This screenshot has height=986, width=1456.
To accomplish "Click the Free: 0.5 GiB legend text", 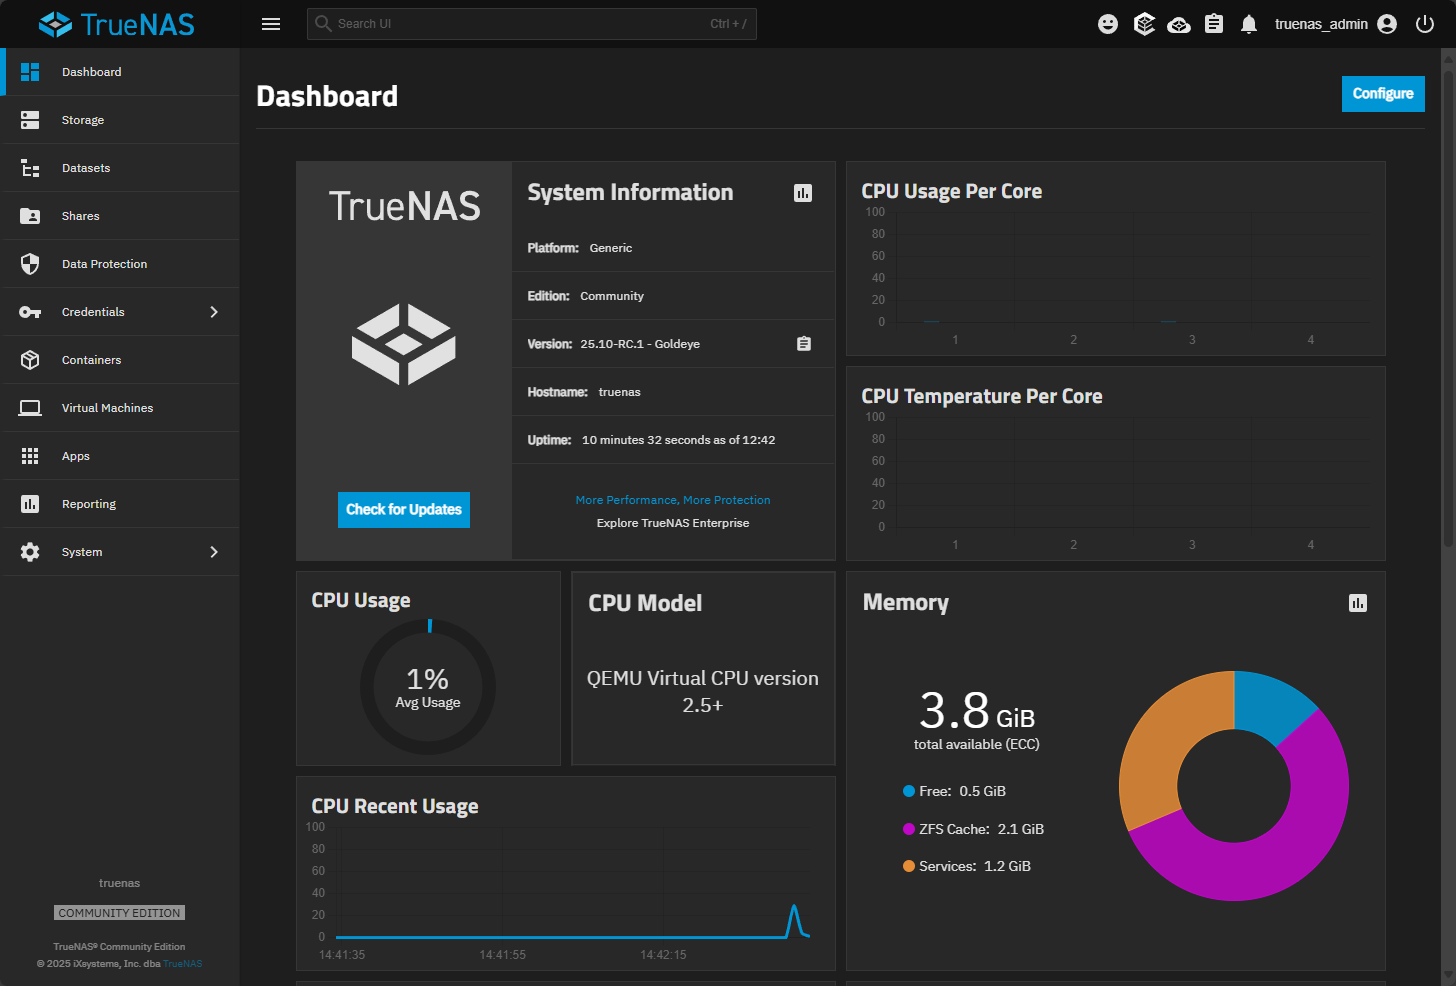I will (963, 791).
